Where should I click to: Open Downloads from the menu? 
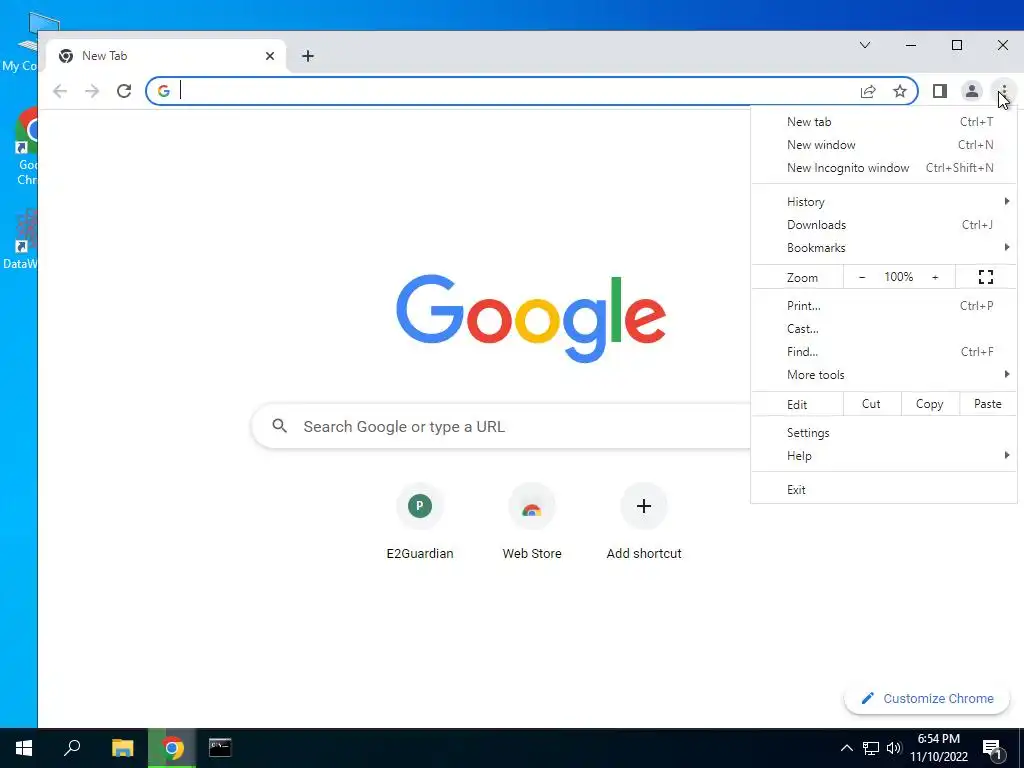click(x=884, y=225)
